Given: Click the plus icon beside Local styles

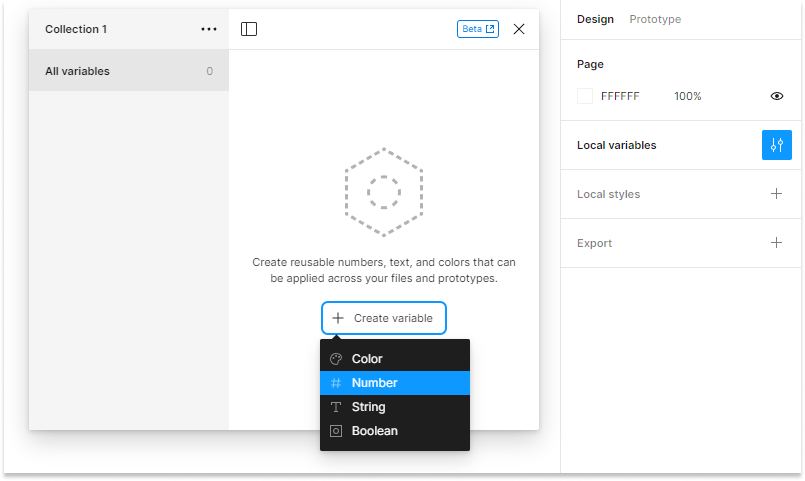Looking at the screenshot, I should coord(776,194).
